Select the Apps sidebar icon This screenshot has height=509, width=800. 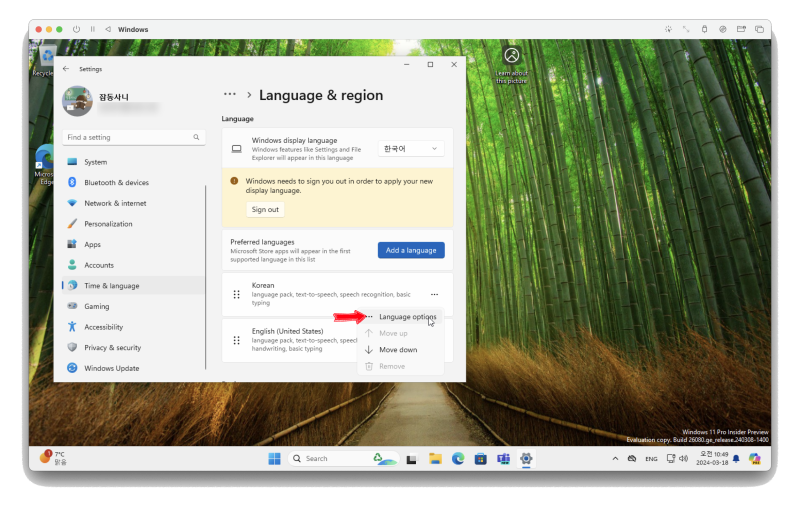(x=72, y=244)
